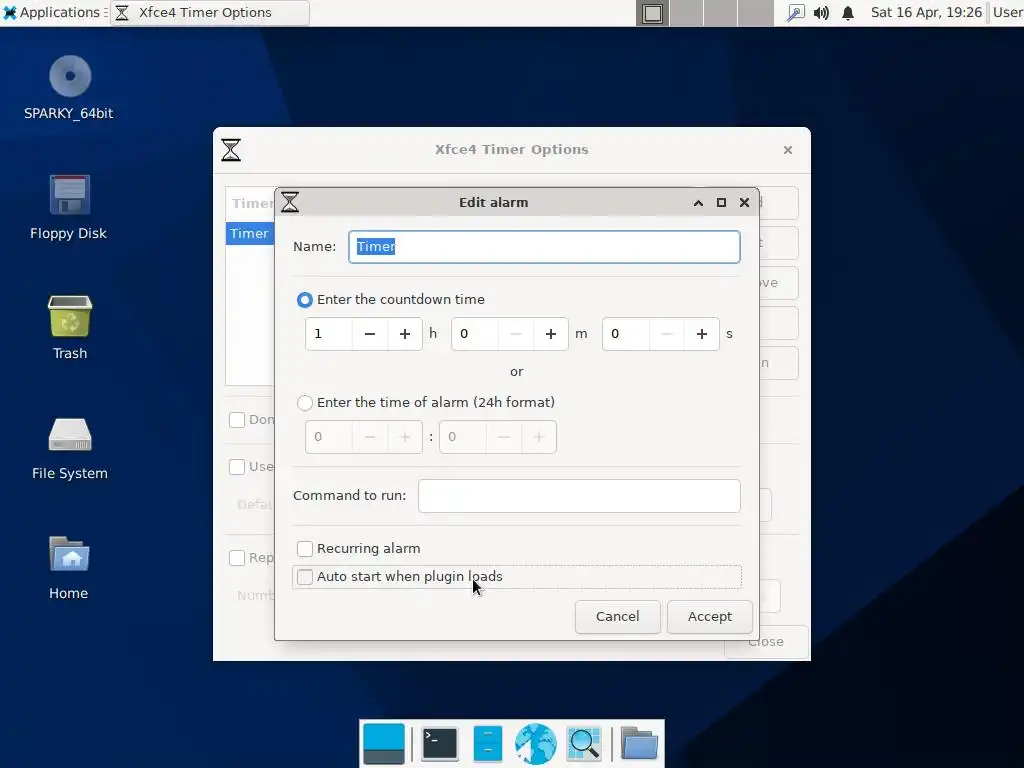This screenshot has height=768, width=1024.
Task: Increase the countdown seconds value
Action: point(701,334)
